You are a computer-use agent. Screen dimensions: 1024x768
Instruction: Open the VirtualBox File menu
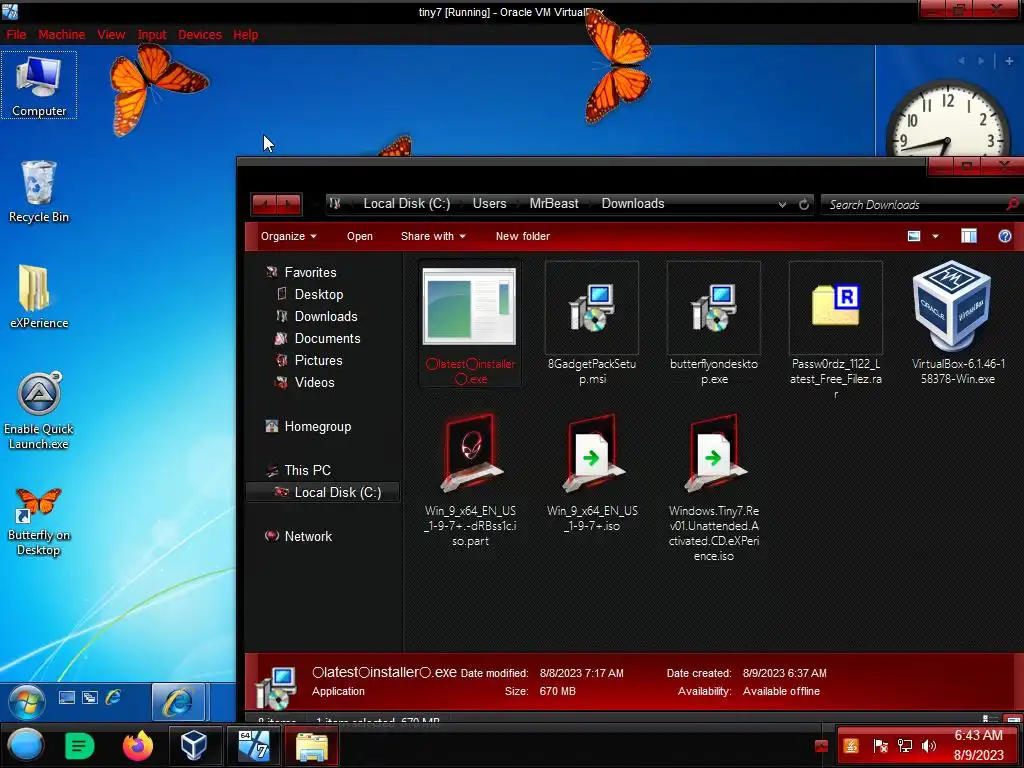click(16, 35)
